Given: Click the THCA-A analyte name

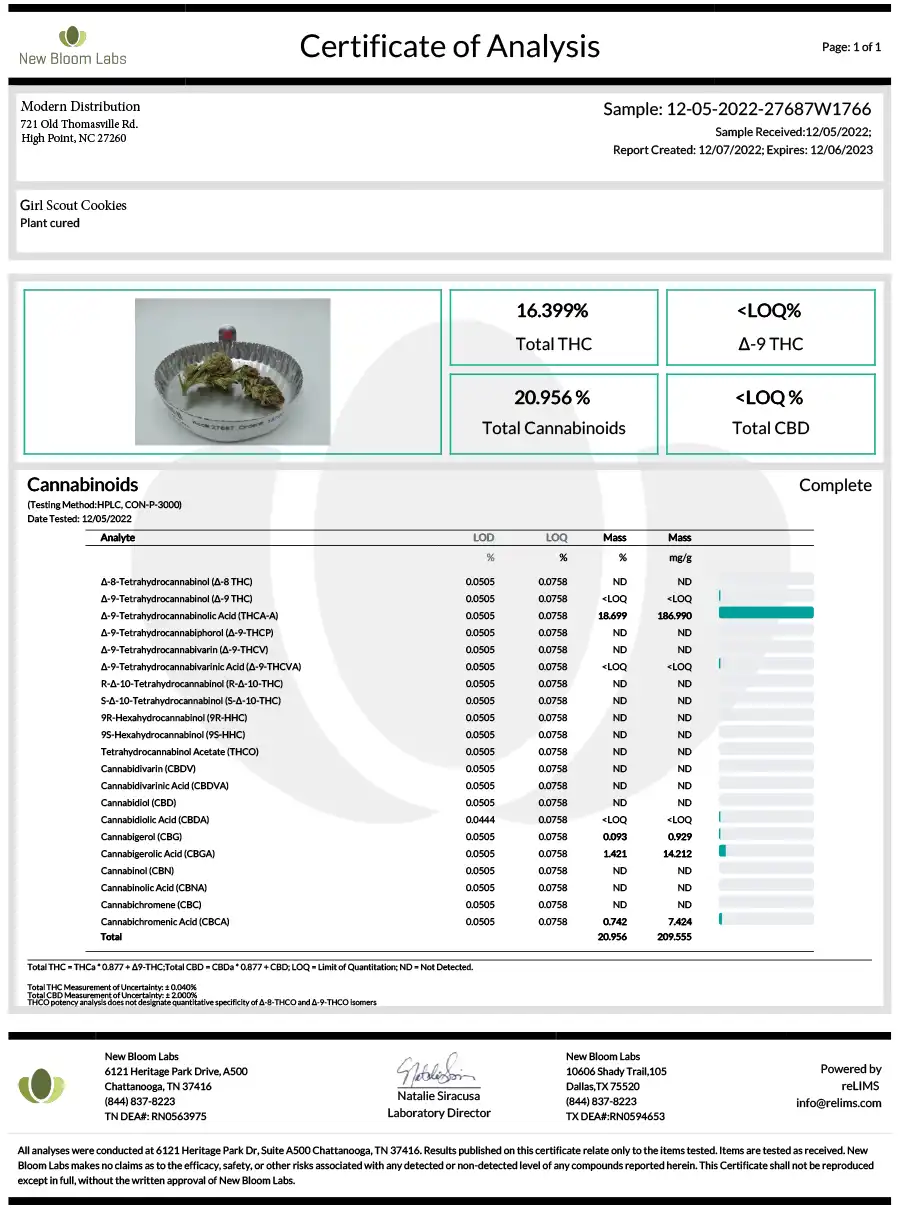Looking at the screenshot, I should click(x=189, y=615).
